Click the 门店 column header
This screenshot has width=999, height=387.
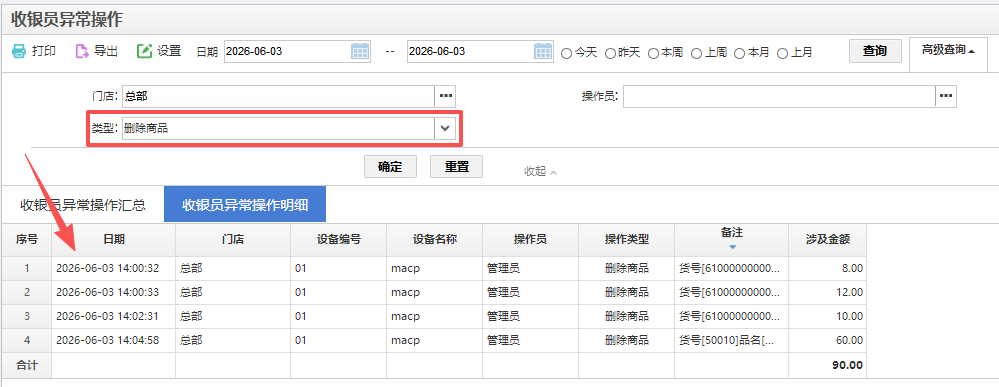coord(233,240)
